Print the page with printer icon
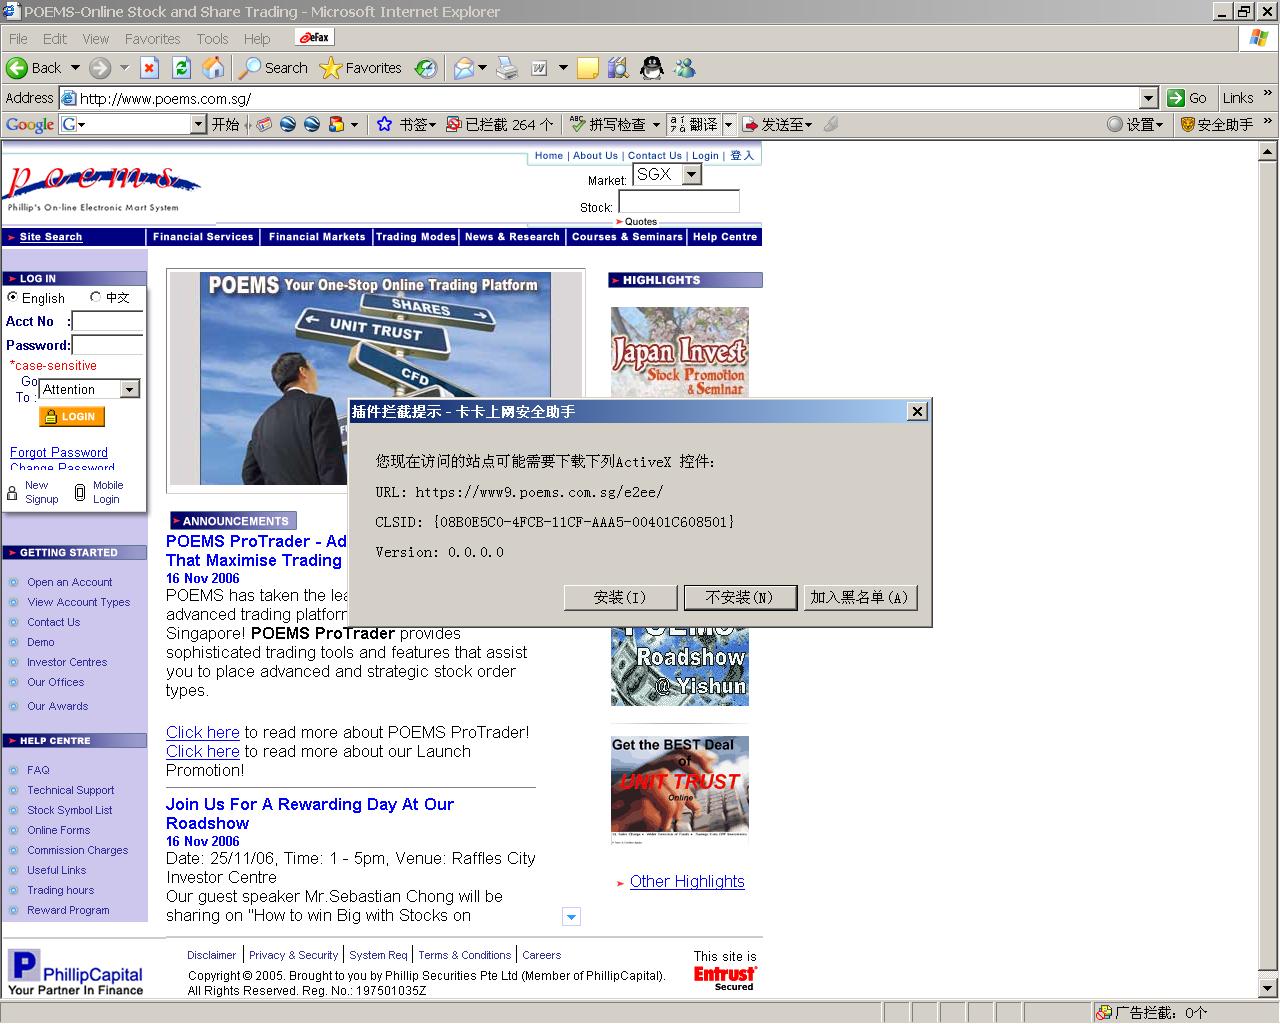 tap(508, 68)
